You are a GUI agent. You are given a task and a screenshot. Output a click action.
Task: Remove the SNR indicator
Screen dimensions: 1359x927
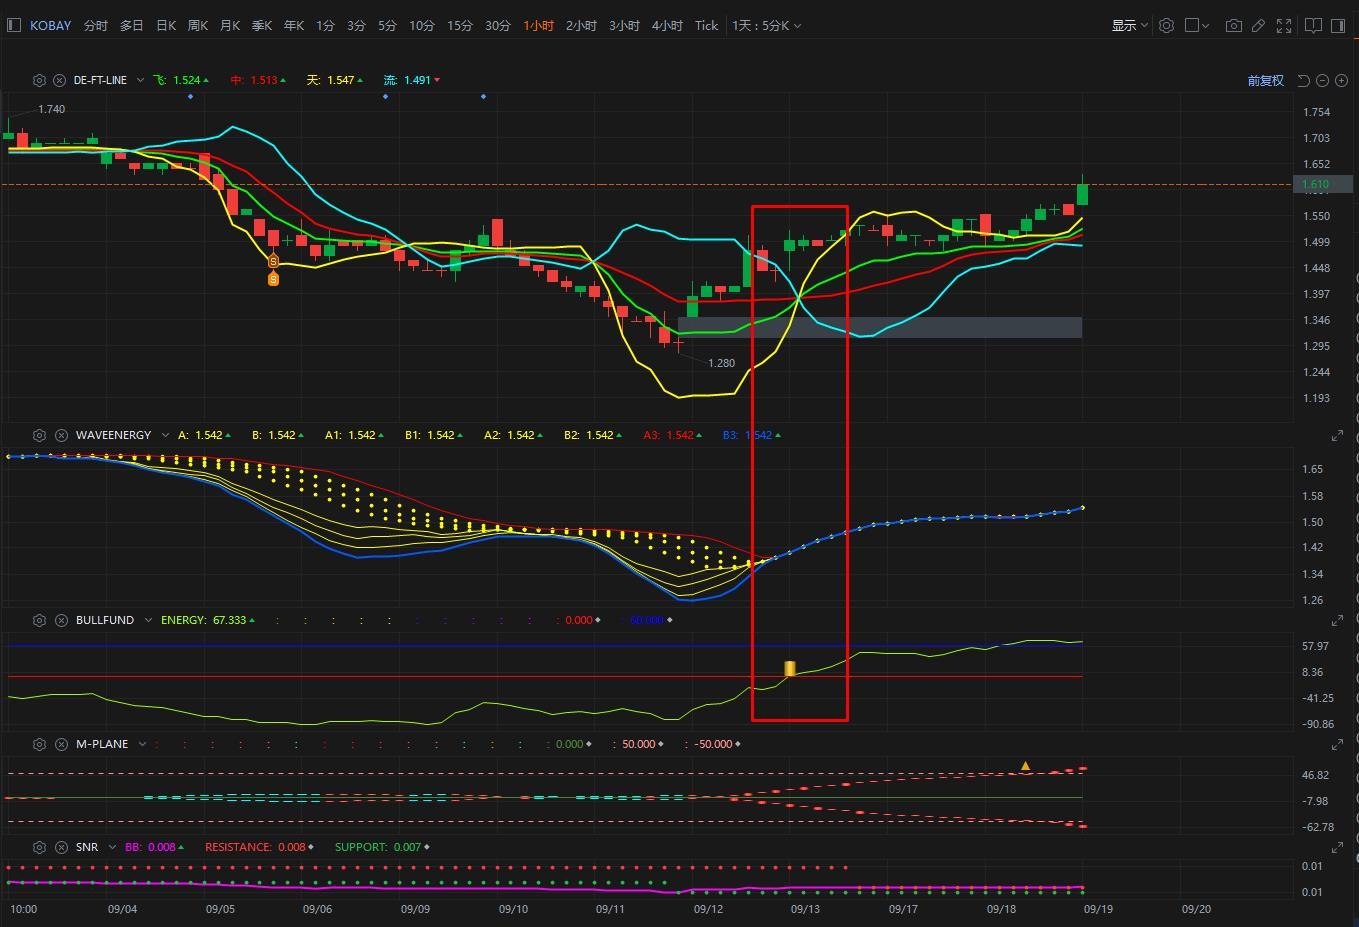[x=61, y=847]
